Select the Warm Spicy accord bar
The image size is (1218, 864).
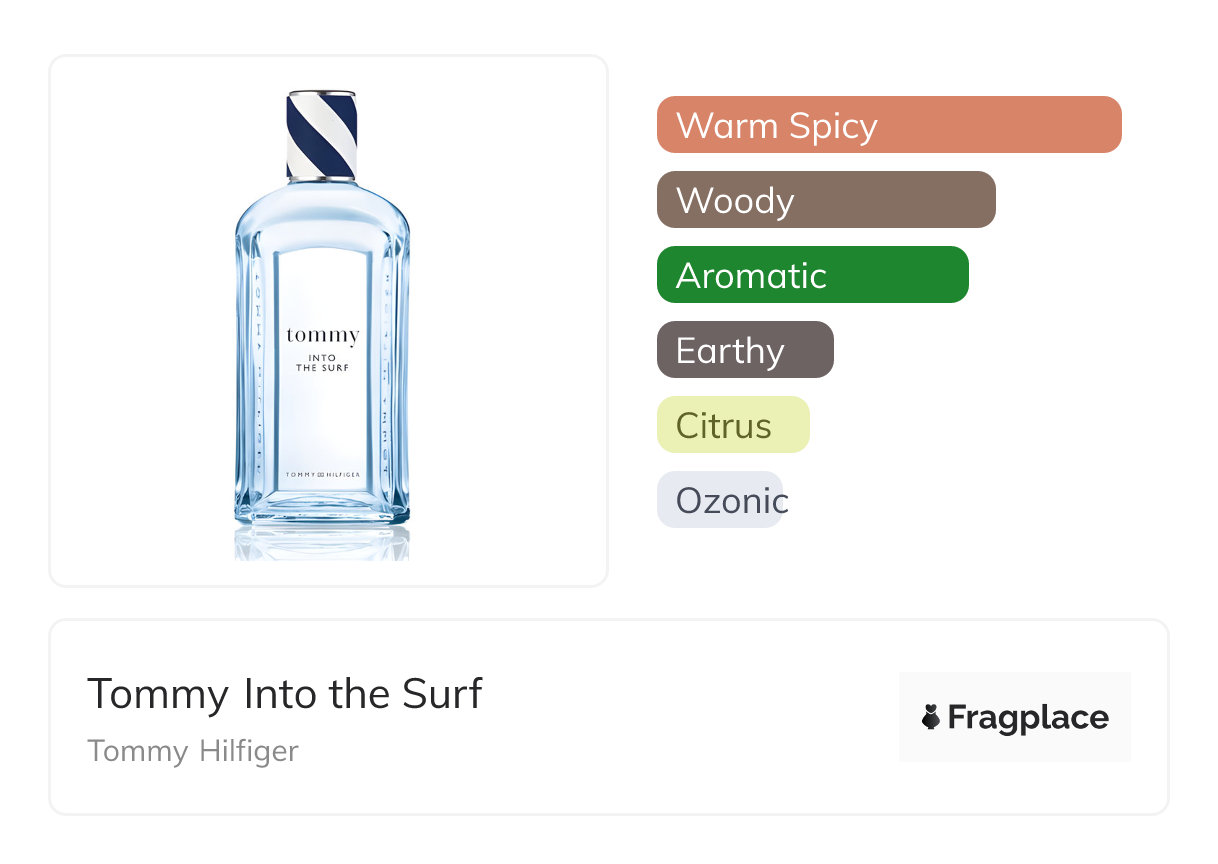888,125
